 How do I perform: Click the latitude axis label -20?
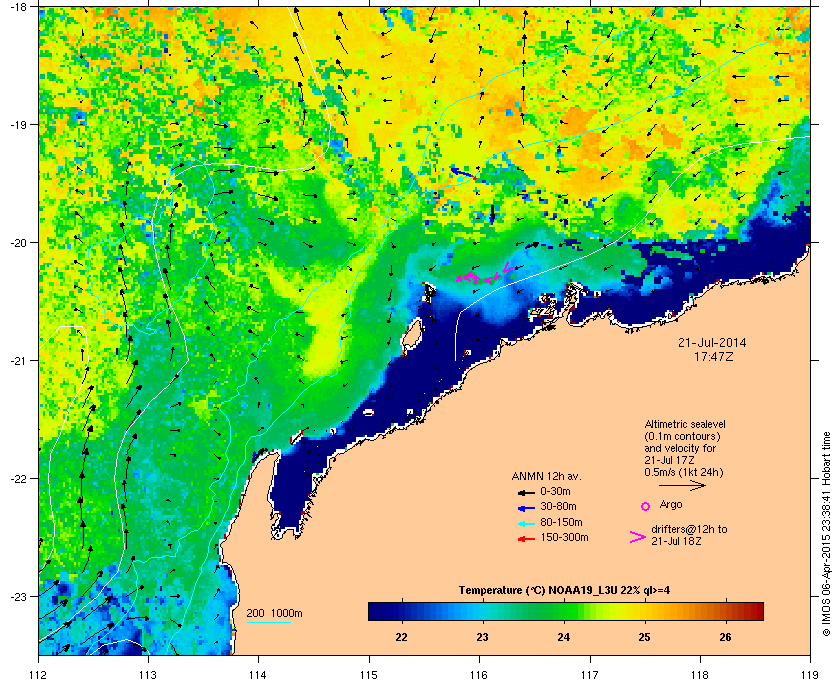click(x=18, y=242)
